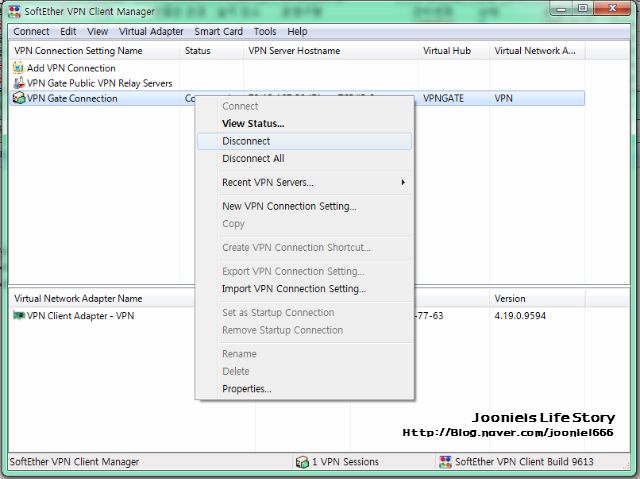This screenshot has height=479, width=640.
Task: Click the VPN Gate Public VPN Relay Servers icon
Action: 19,83
